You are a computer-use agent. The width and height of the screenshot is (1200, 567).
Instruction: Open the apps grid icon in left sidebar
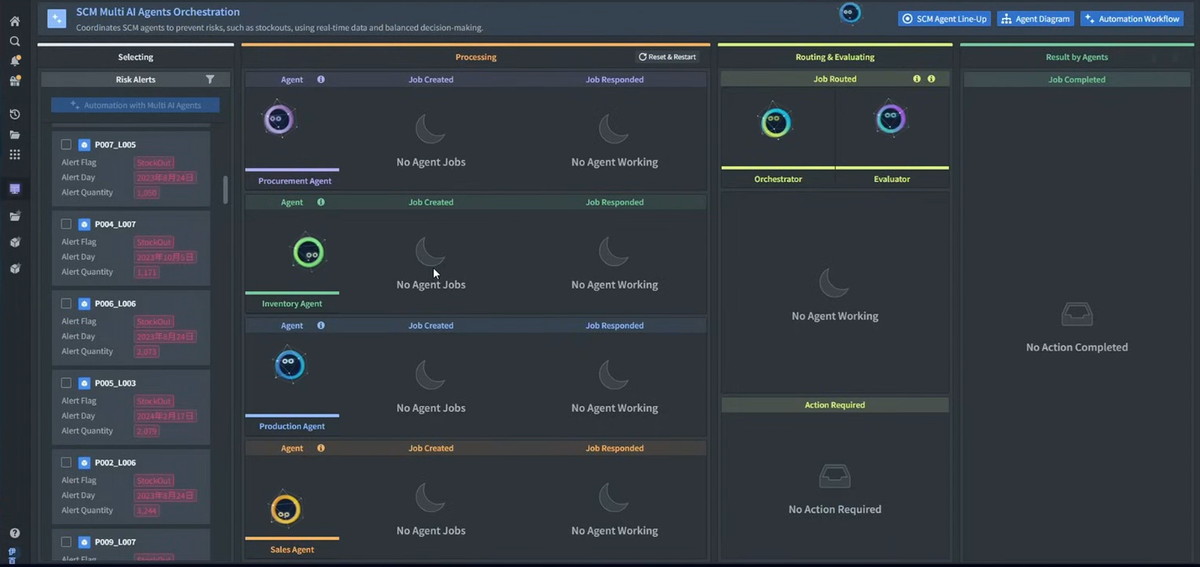(14, 154)
